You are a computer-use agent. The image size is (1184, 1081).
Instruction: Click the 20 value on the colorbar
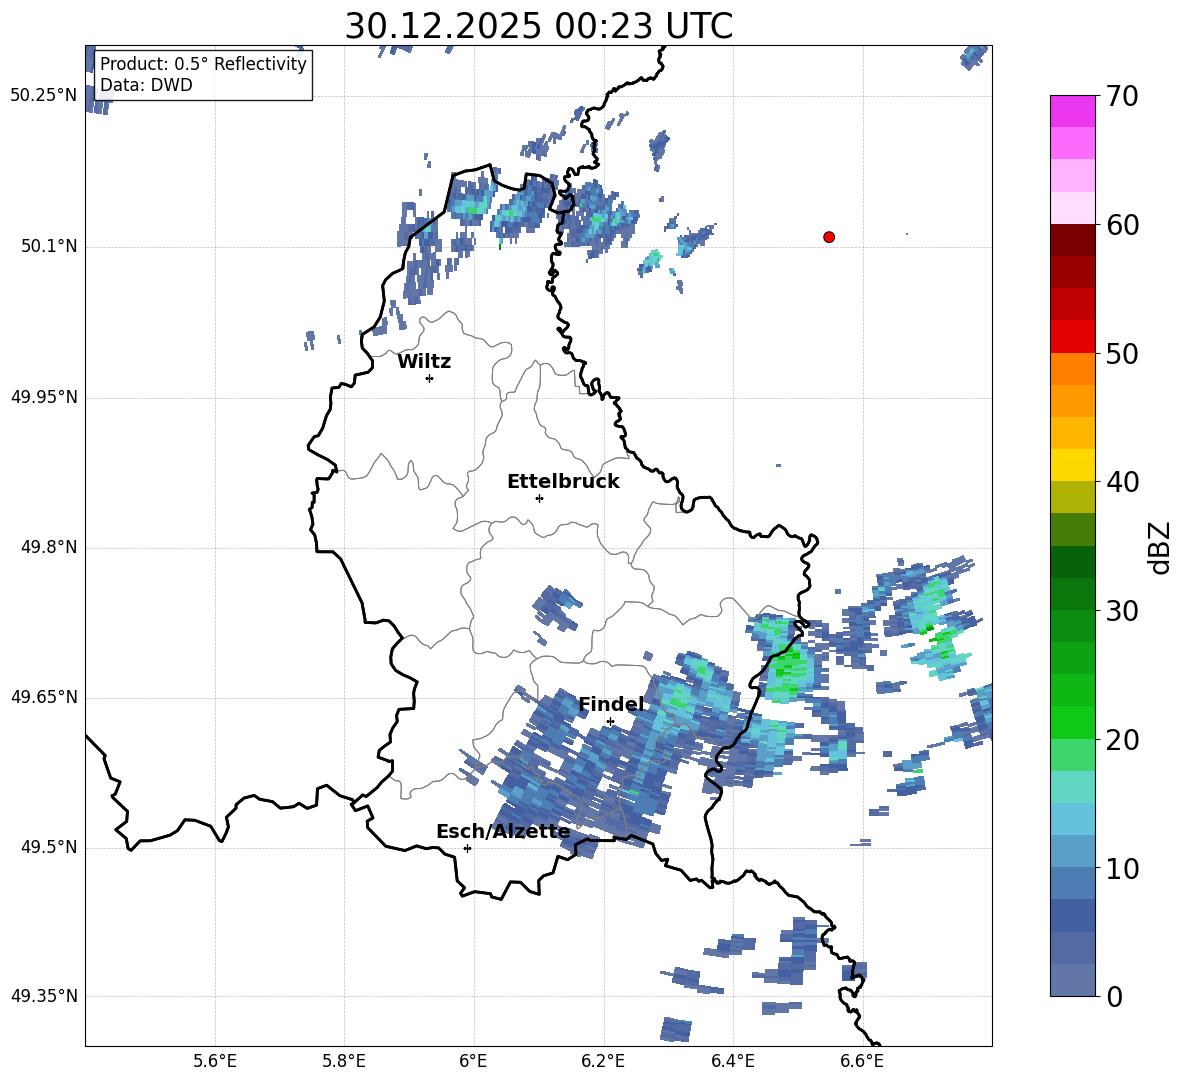click(x=1122, y=739)
